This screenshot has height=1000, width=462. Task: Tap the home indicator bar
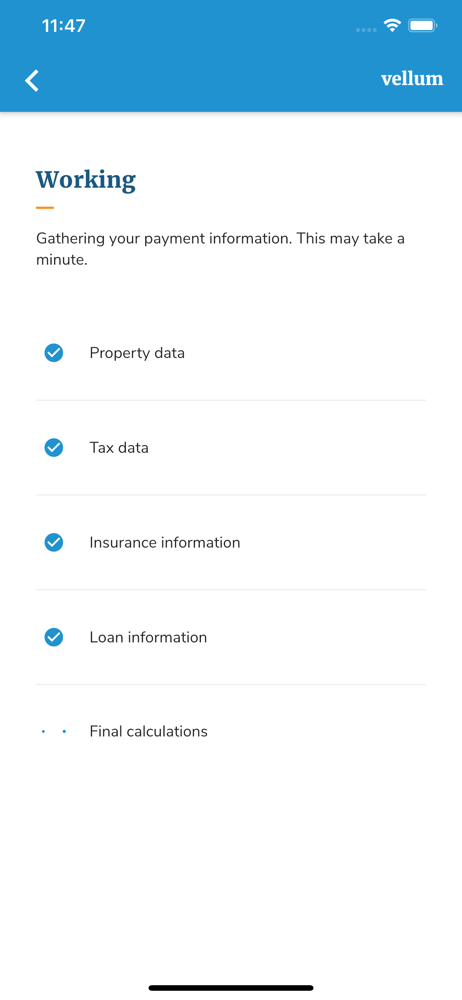pyautogui.click(x=231, y=988)
